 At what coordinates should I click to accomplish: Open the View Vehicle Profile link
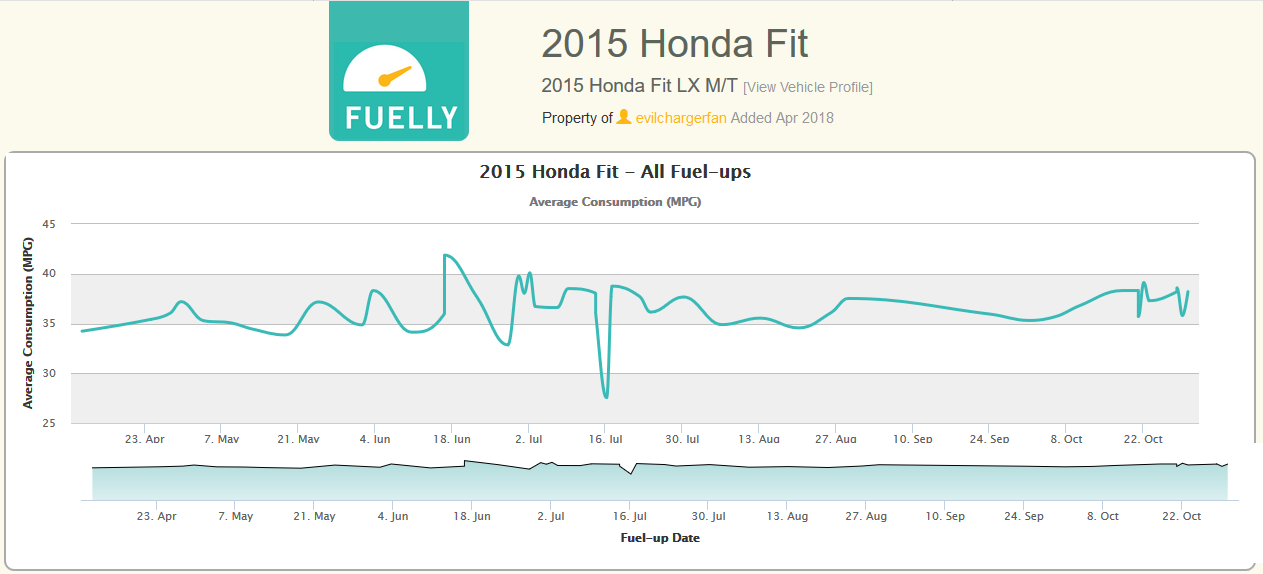coord(808,87)
